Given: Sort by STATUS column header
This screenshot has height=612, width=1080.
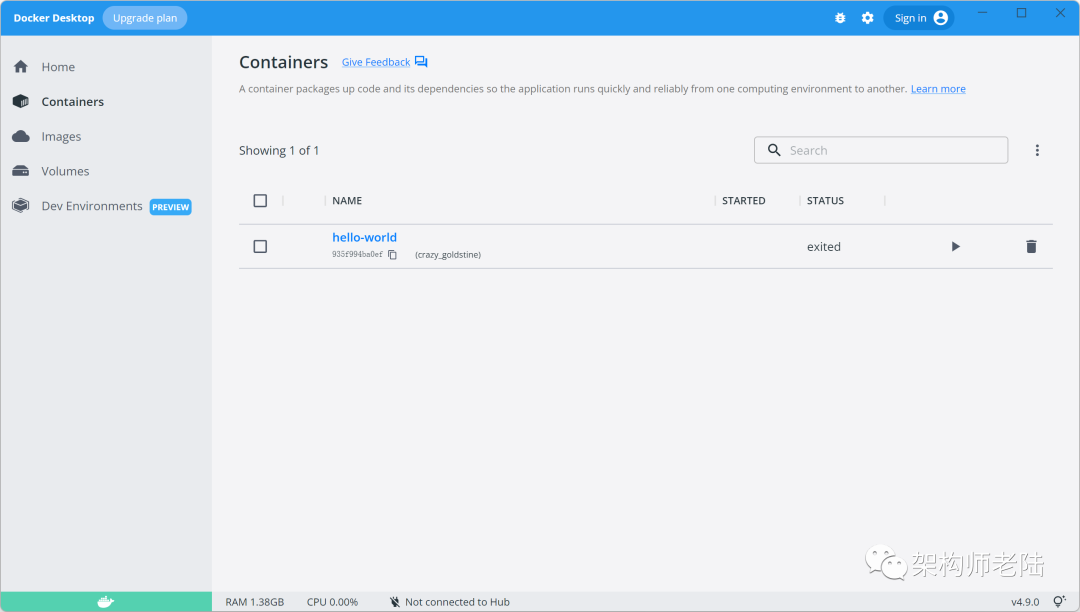Looking at the screenshot, I should [825, 200].
